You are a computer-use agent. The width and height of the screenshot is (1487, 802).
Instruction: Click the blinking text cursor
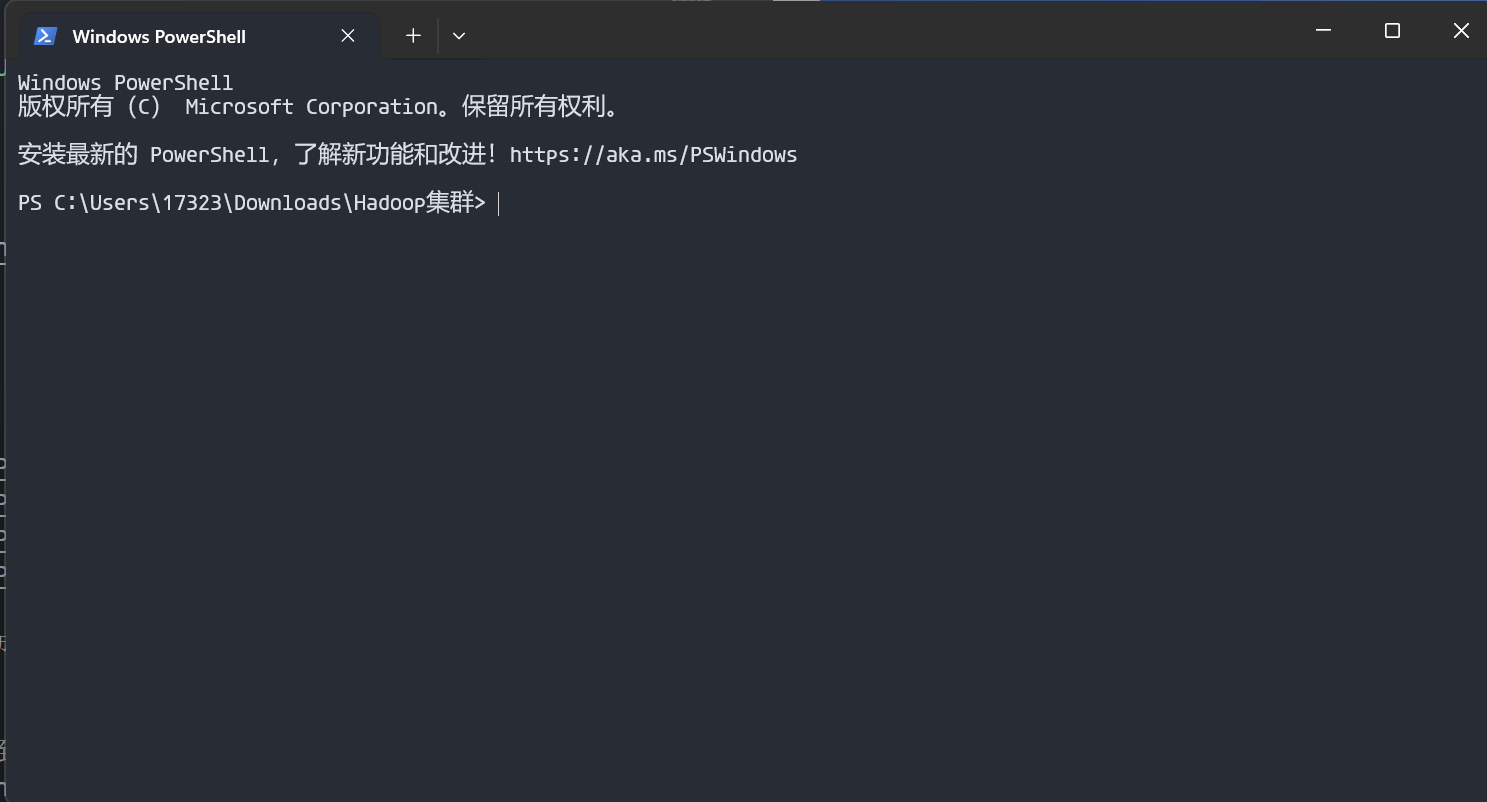coord(500,203)
